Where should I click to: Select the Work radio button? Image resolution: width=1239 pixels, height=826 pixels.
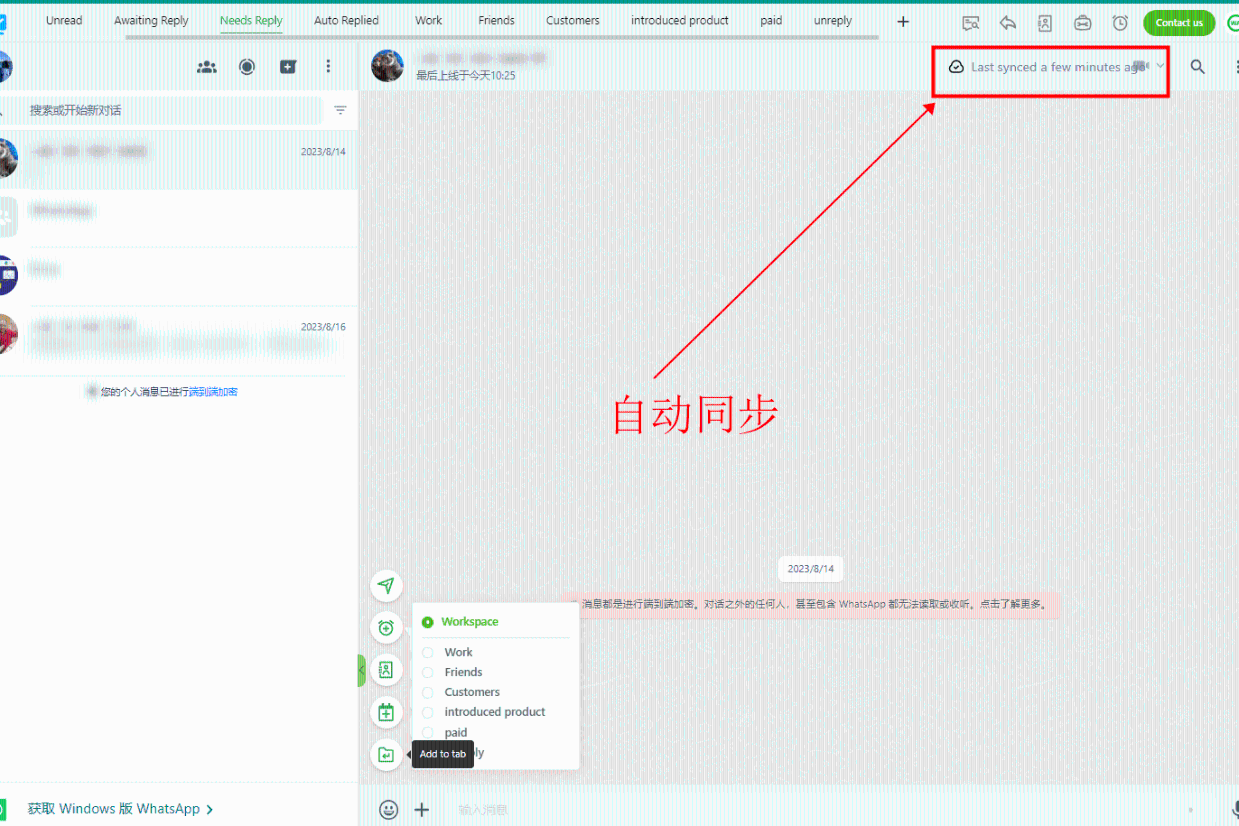[x=430, y=652]
